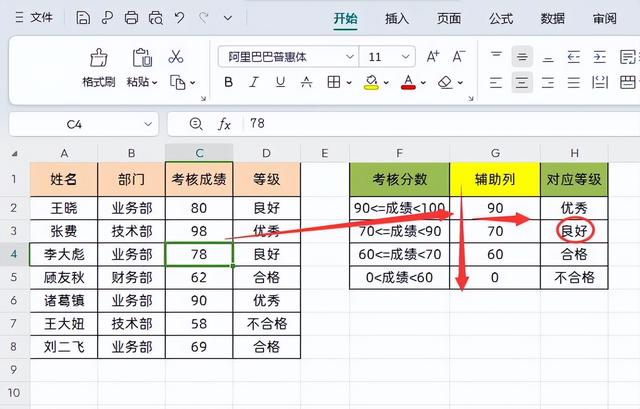
Task: Click the Copy icon
Action: tap(178, 82)
